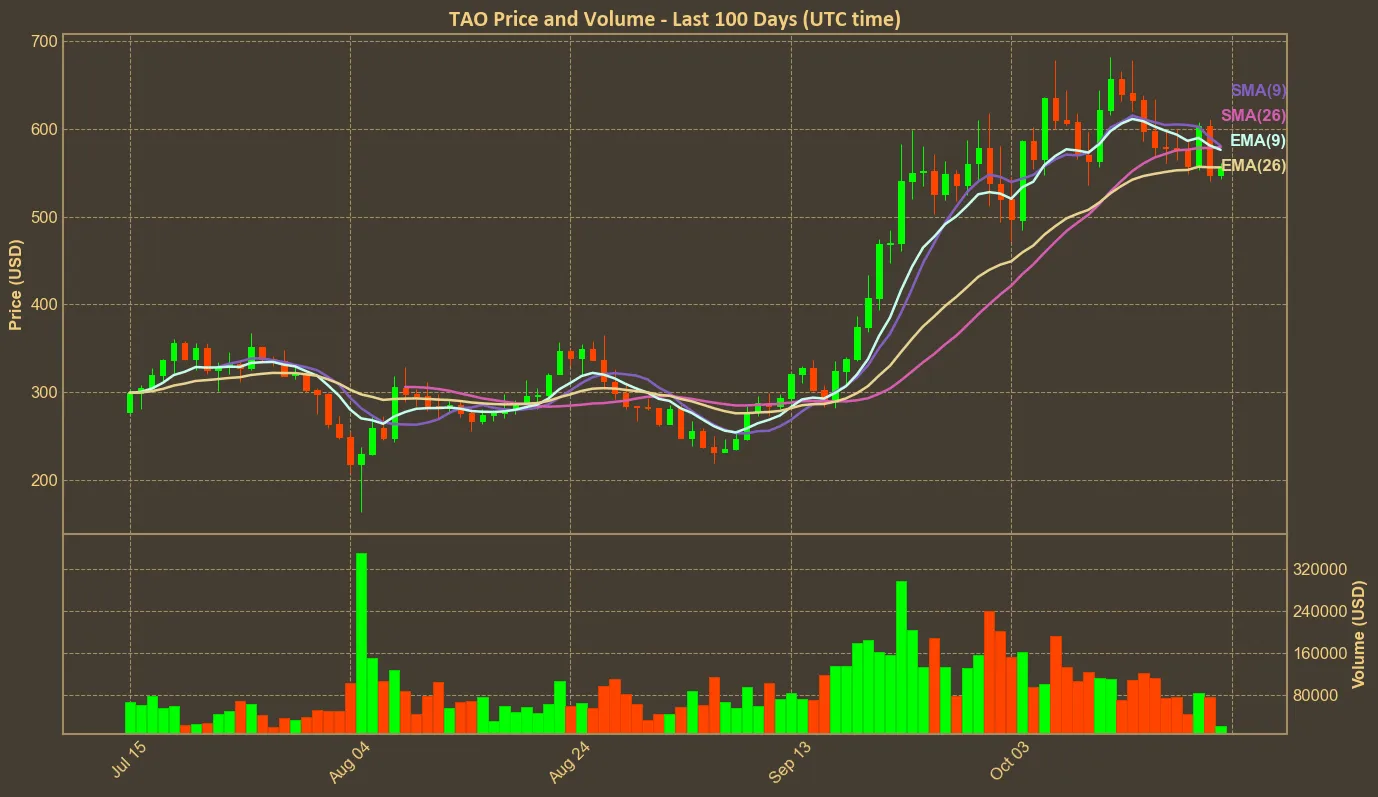Click the Aug 24 date label

click(x=570, y=761)
